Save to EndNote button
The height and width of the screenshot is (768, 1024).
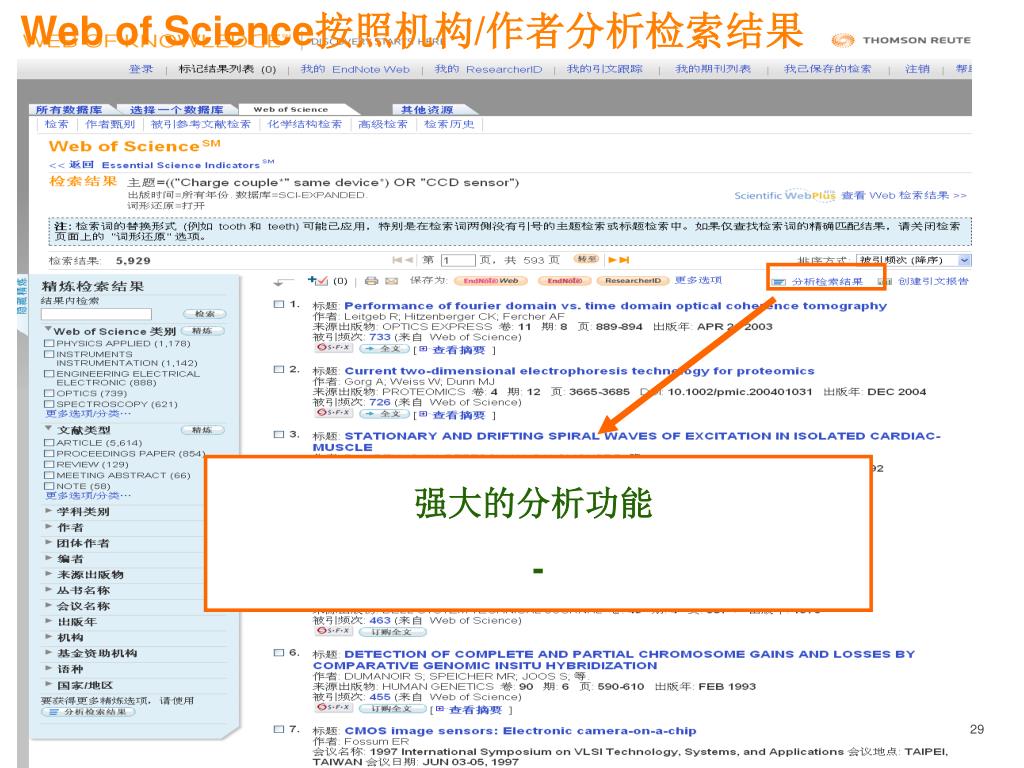coord(564,281)
